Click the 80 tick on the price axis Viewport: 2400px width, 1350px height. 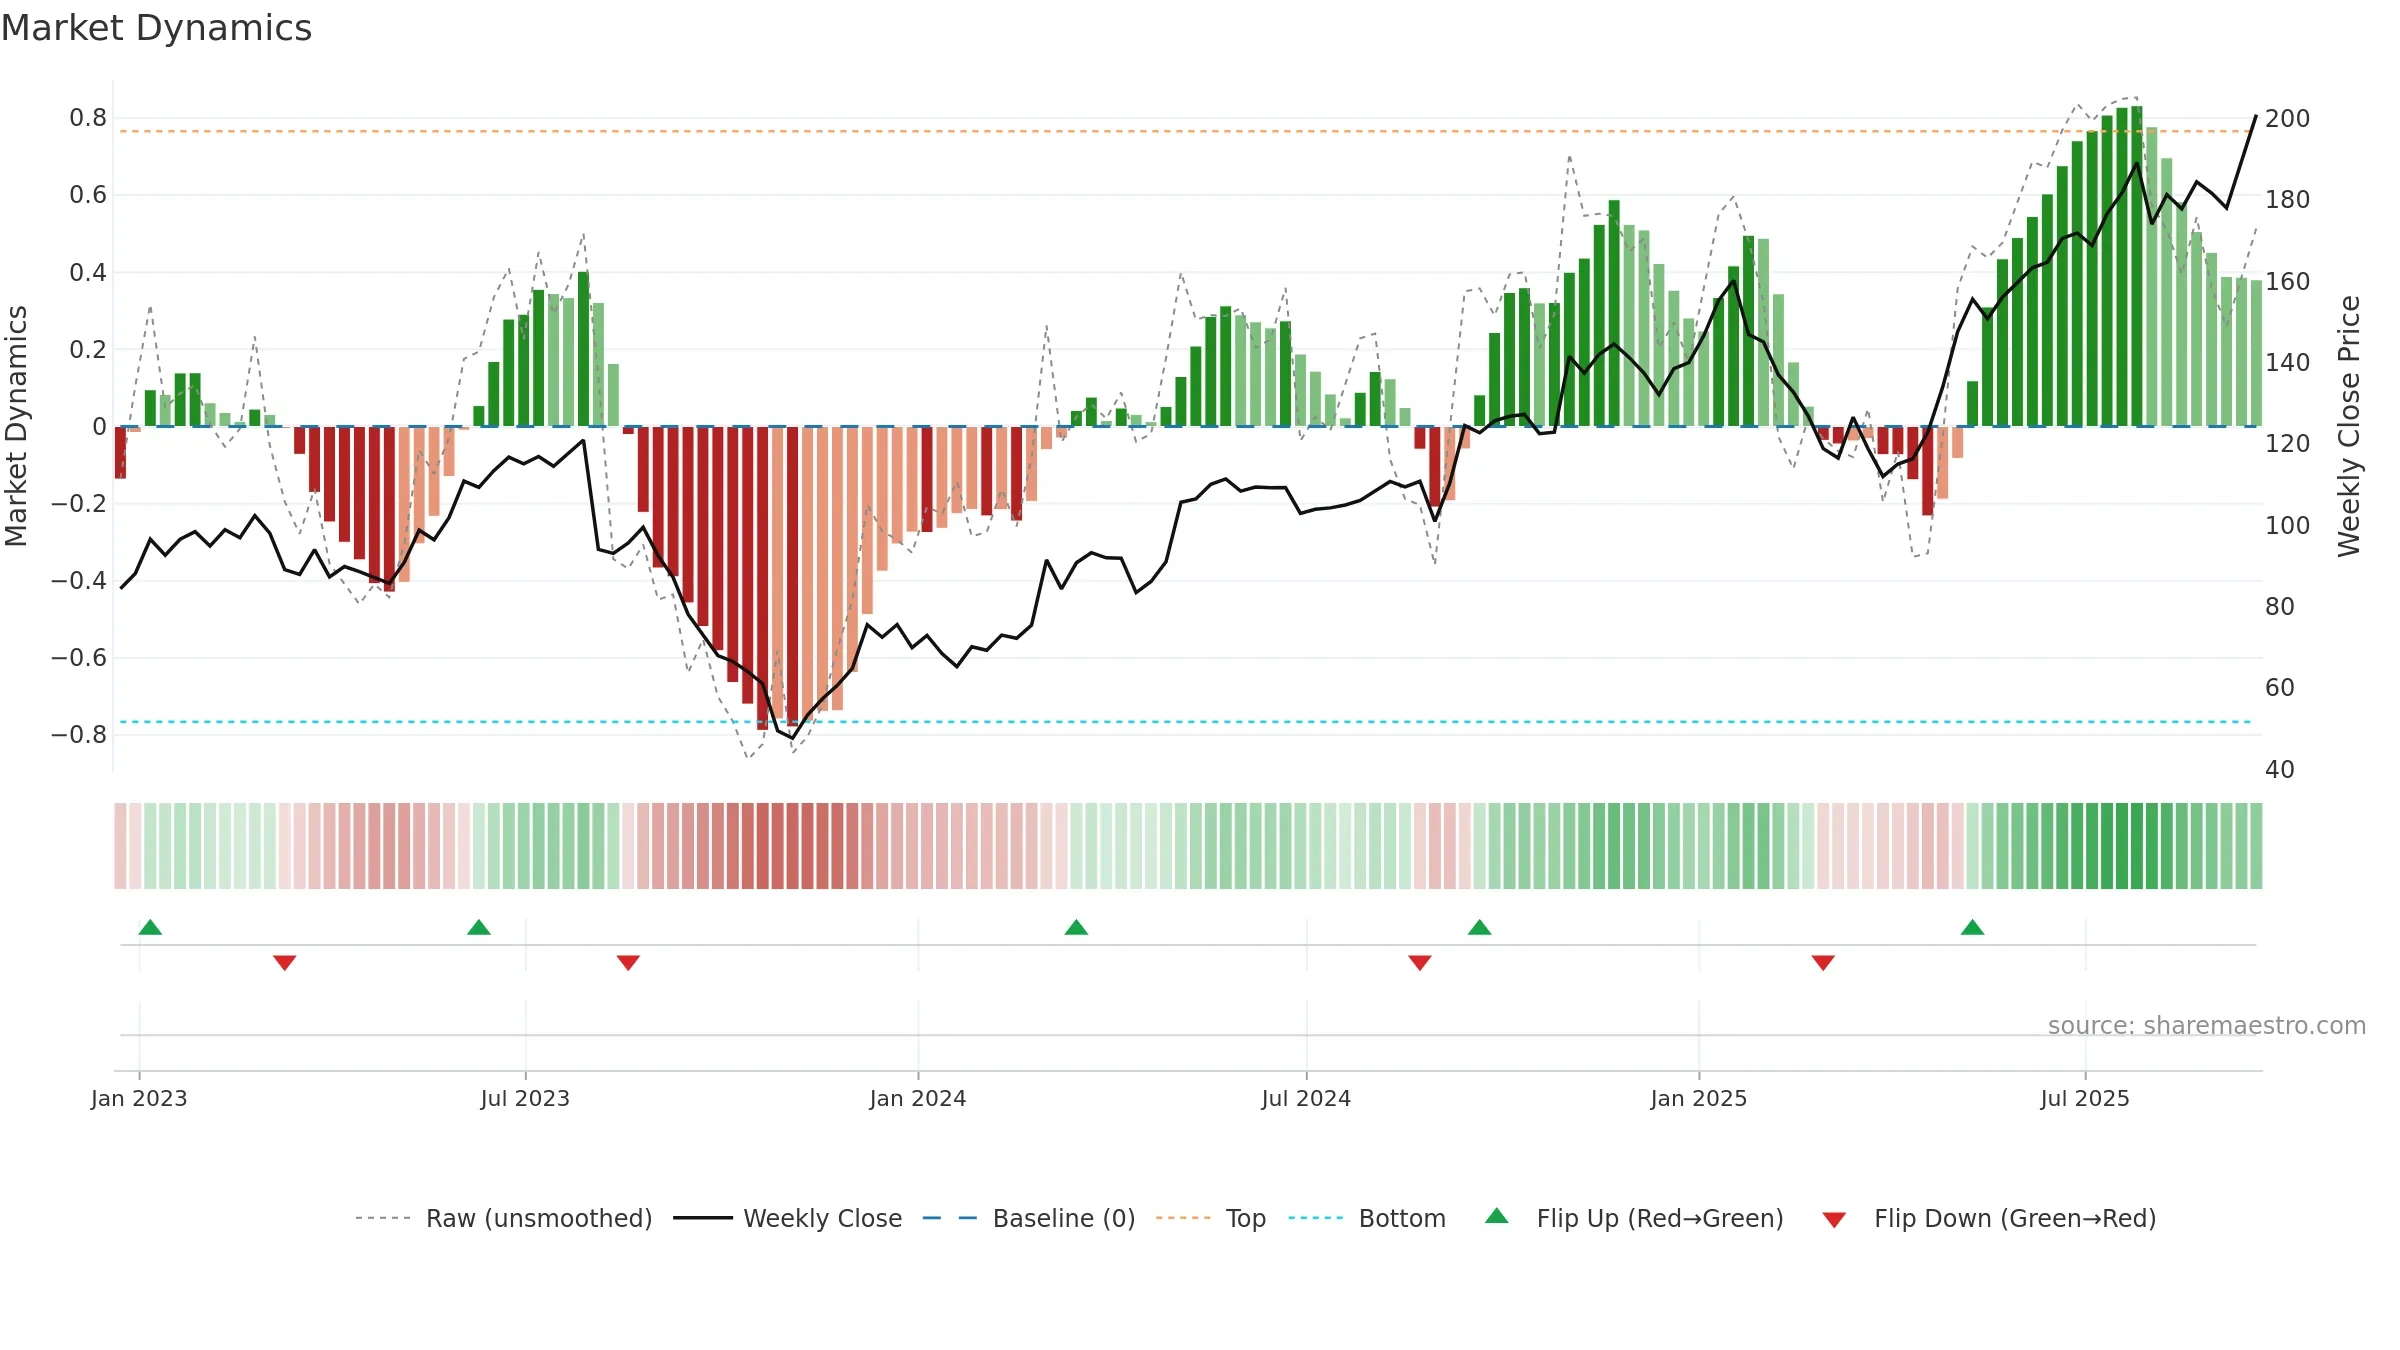(2280, 607)
